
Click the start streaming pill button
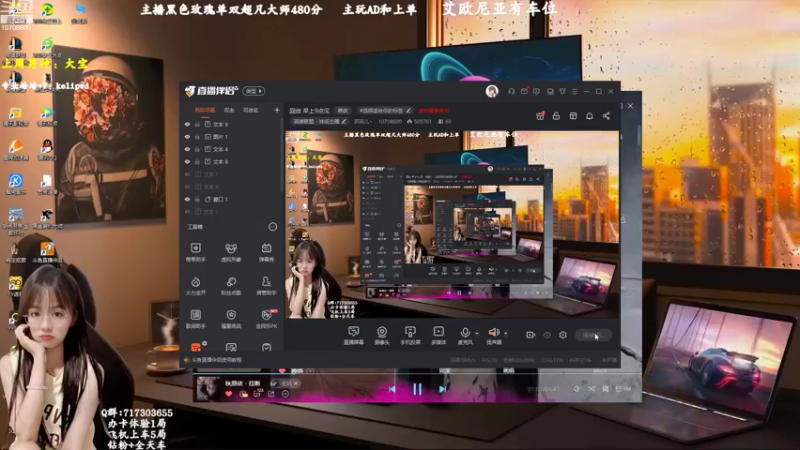coord(593,335)
